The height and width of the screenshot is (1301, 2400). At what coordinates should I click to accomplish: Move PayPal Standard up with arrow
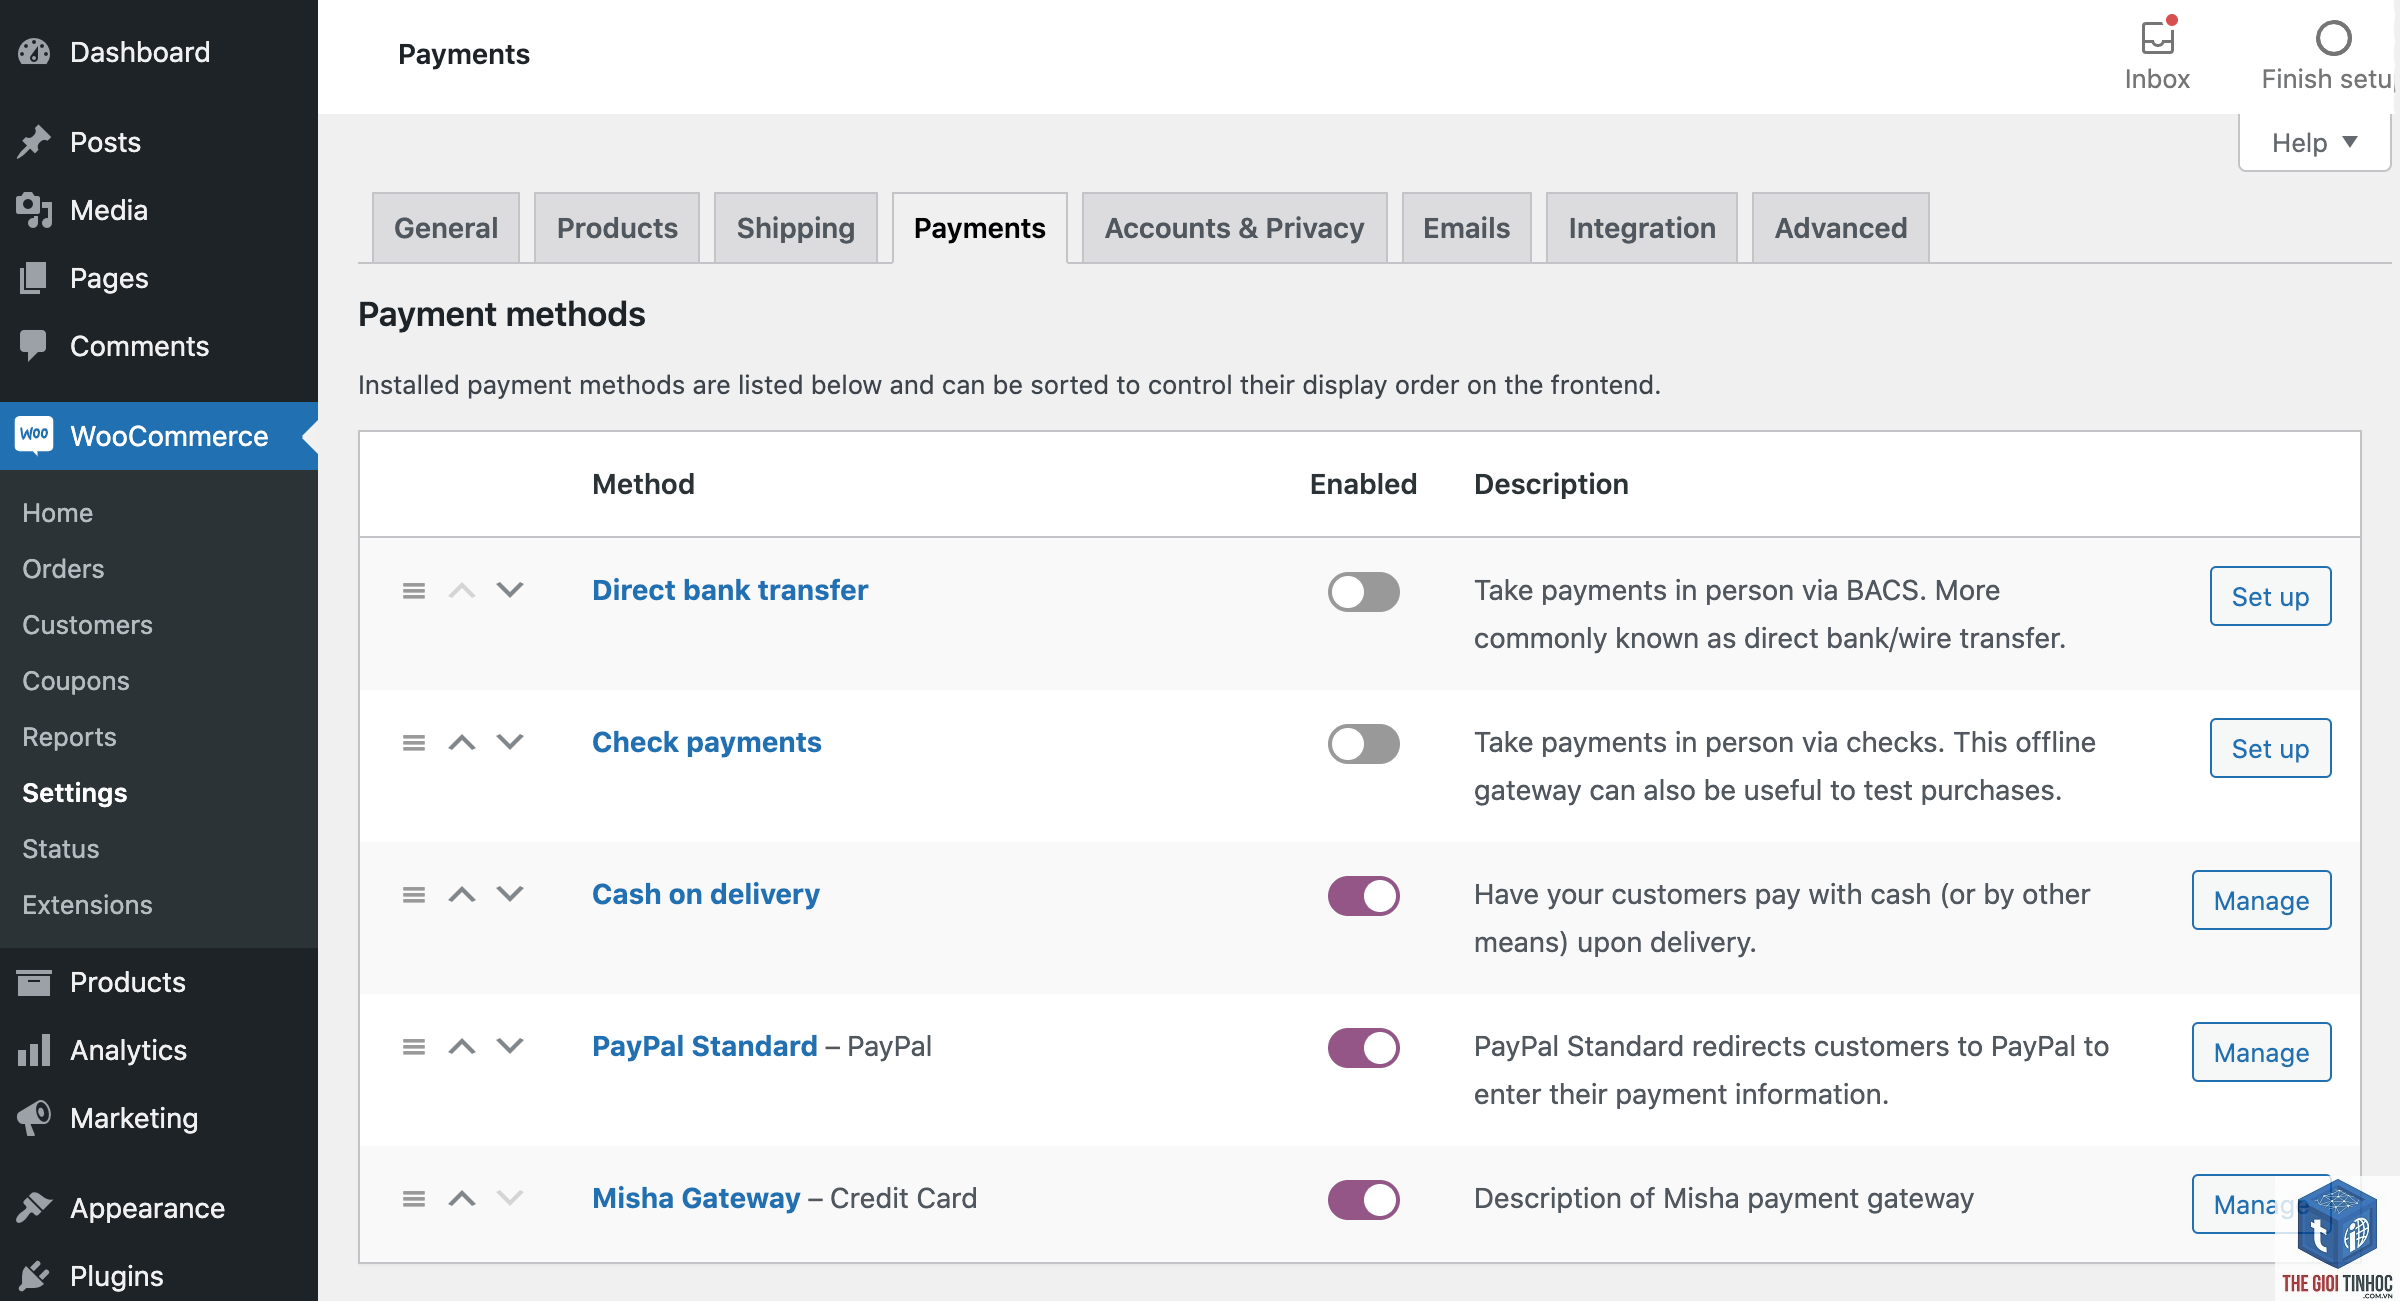pyautogui.click(x=462, y=1046)
